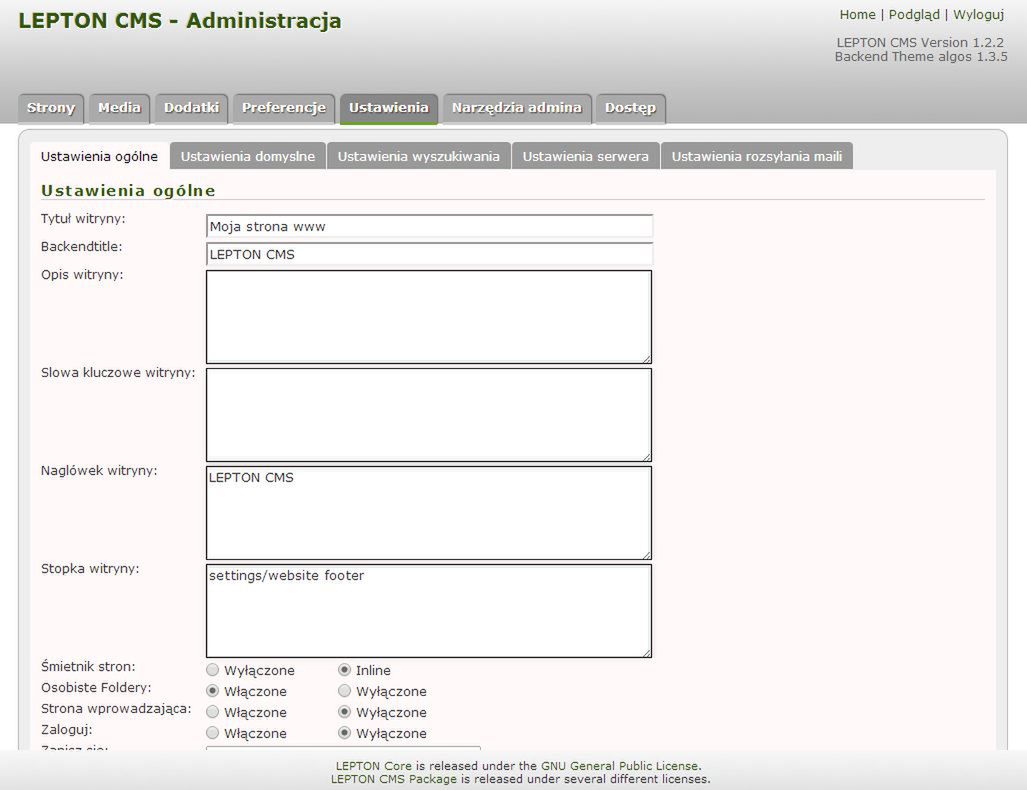Focus the Backendtitle input field
This screenshot has height=790, width=1027.
pyautogui.click(x=429, y=254)
